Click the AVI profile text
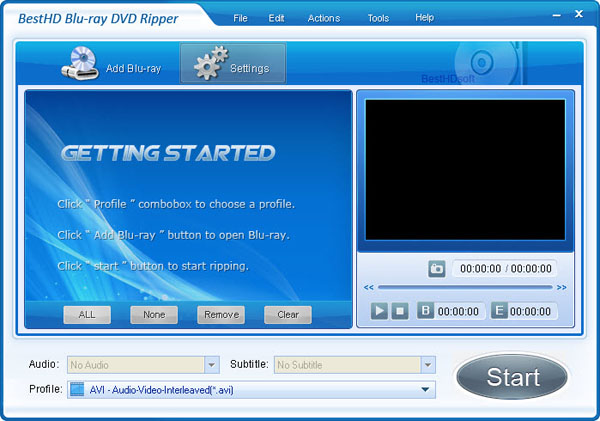600x421 pixels. [x=161, y=390]
